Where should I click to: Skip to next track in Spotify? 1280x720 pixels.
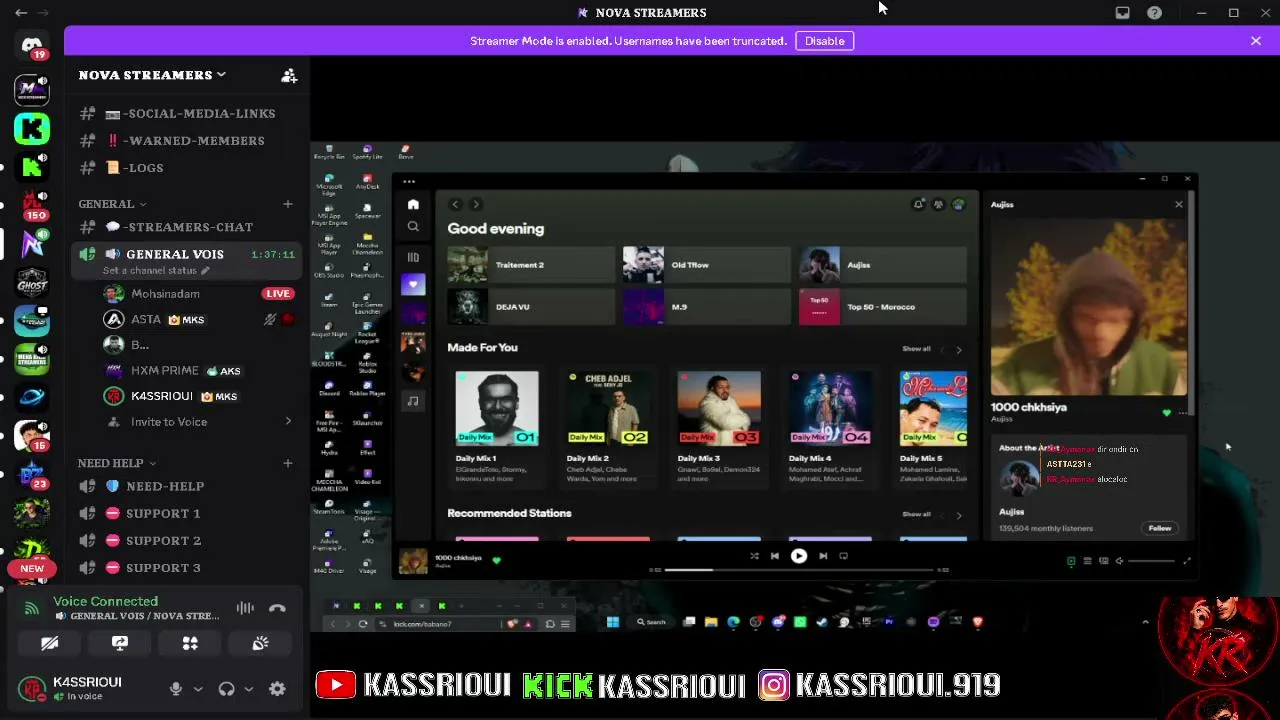[823, 556]
